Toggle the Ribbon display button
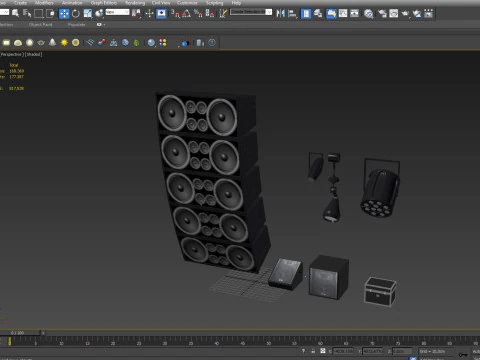This screenshot has height=360, width=480. coord(331,13)
